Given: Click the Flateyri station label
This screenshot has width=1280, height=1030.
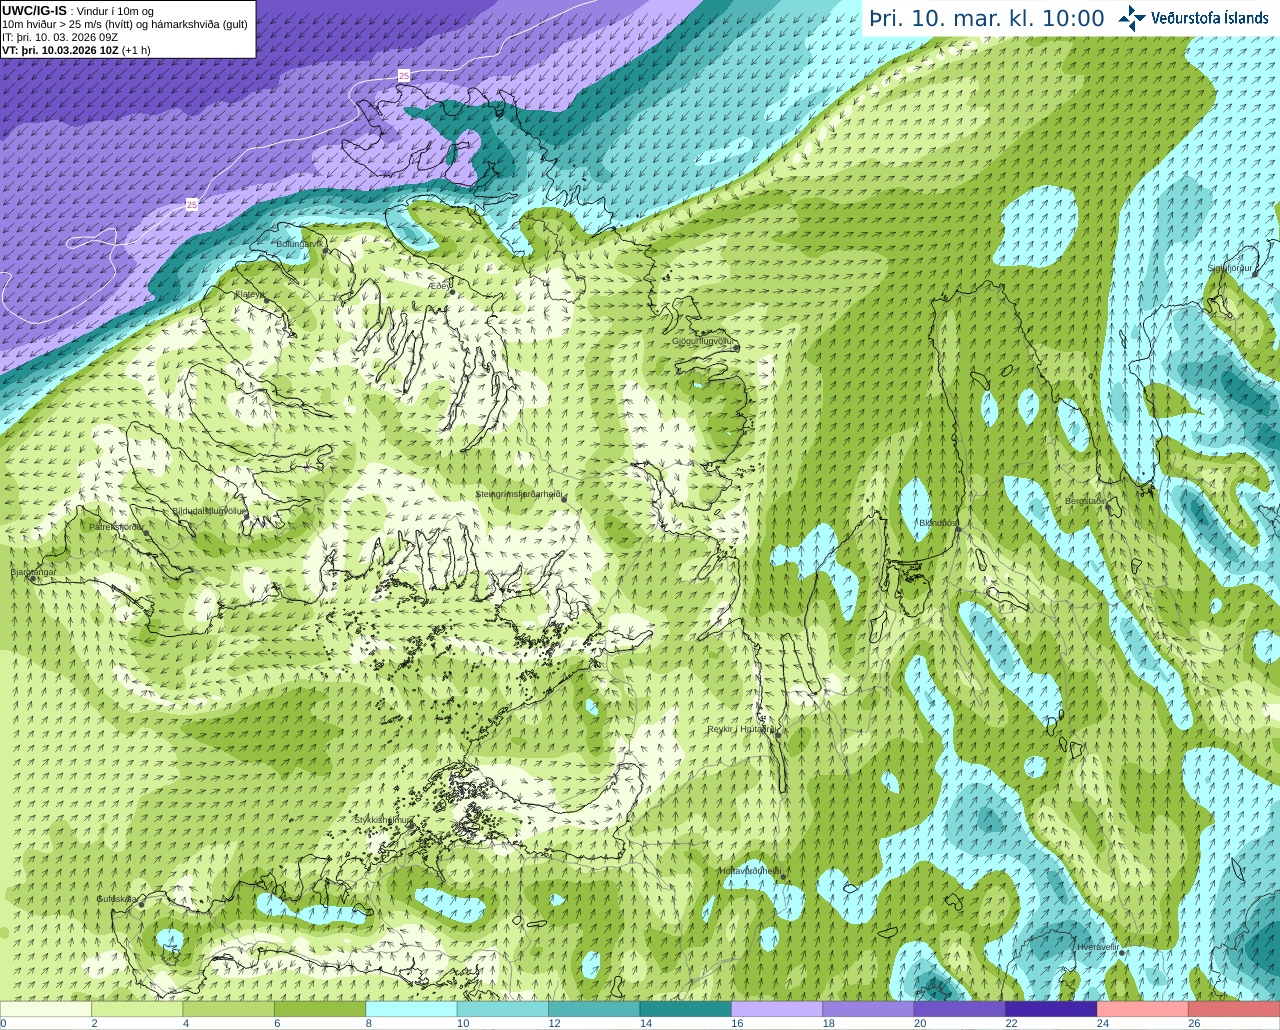Looking at the screenshot, I should tap(250, 294).
